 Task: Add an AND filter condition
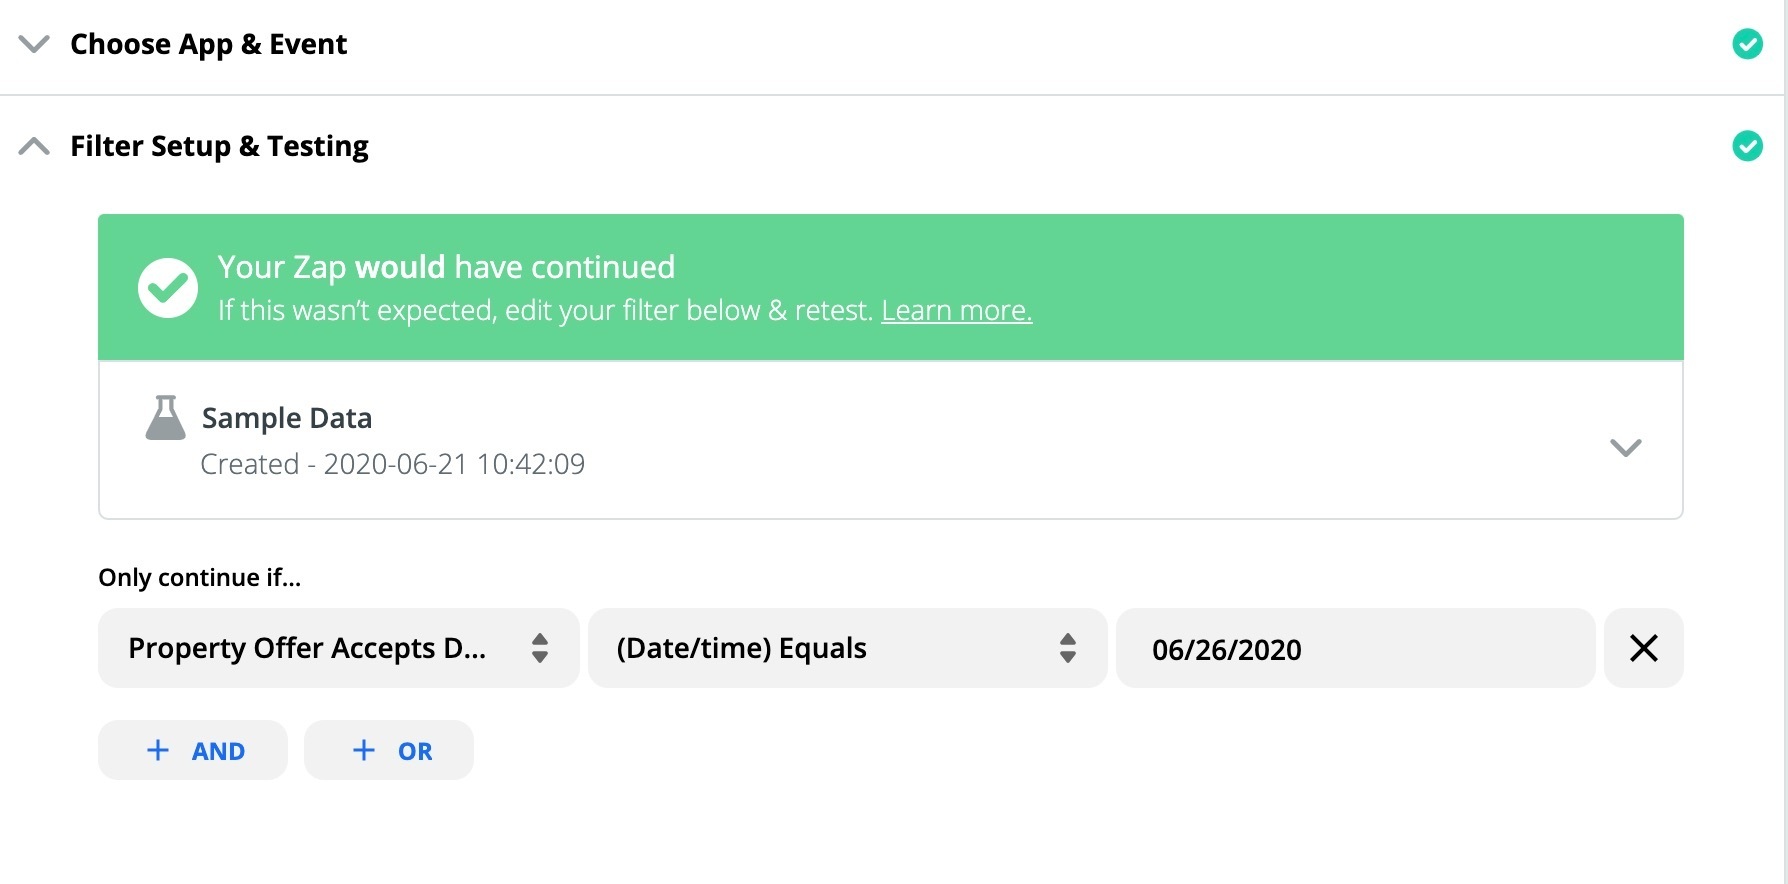pos(193,750)
